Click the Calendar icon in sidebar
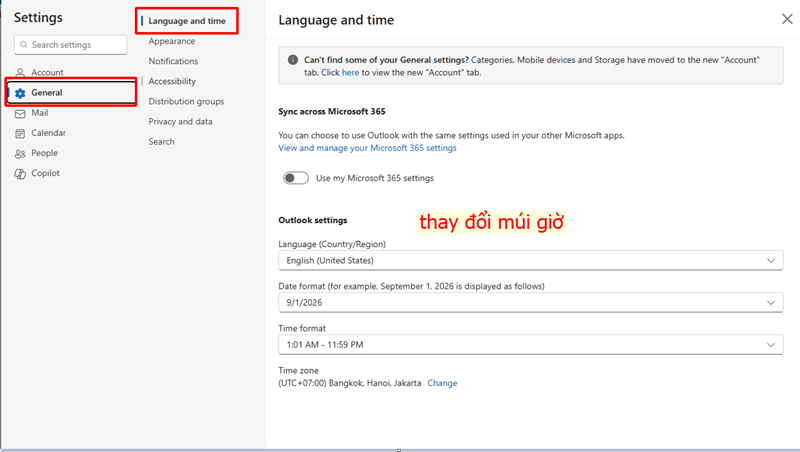This screenshot has width=800, height=452. 20,133
